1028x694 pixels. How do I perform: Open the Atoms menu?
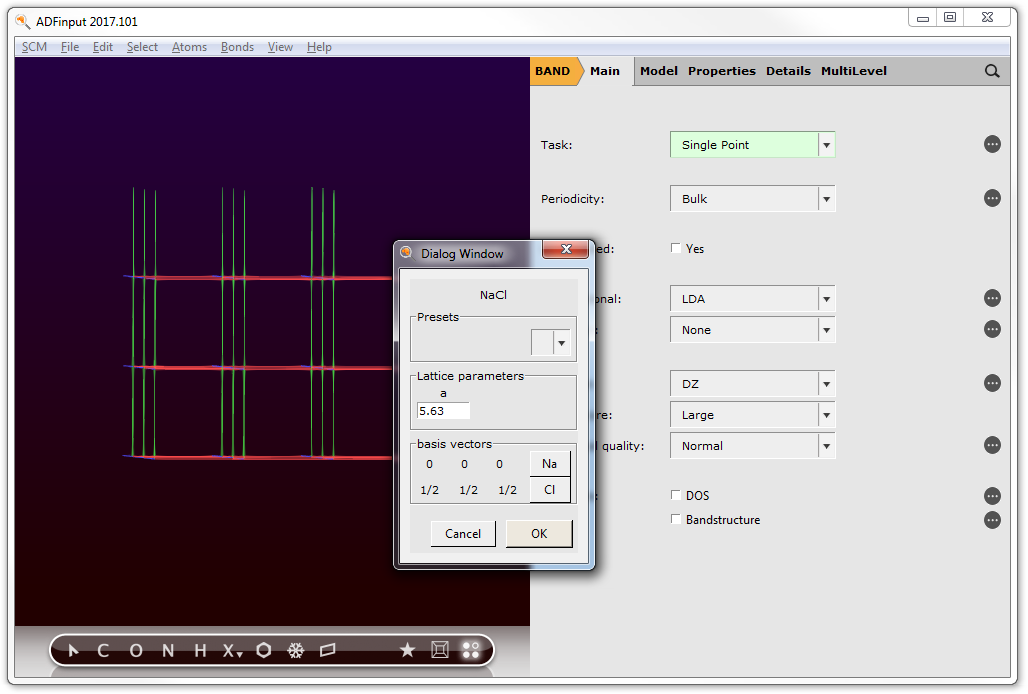(189, 47)
